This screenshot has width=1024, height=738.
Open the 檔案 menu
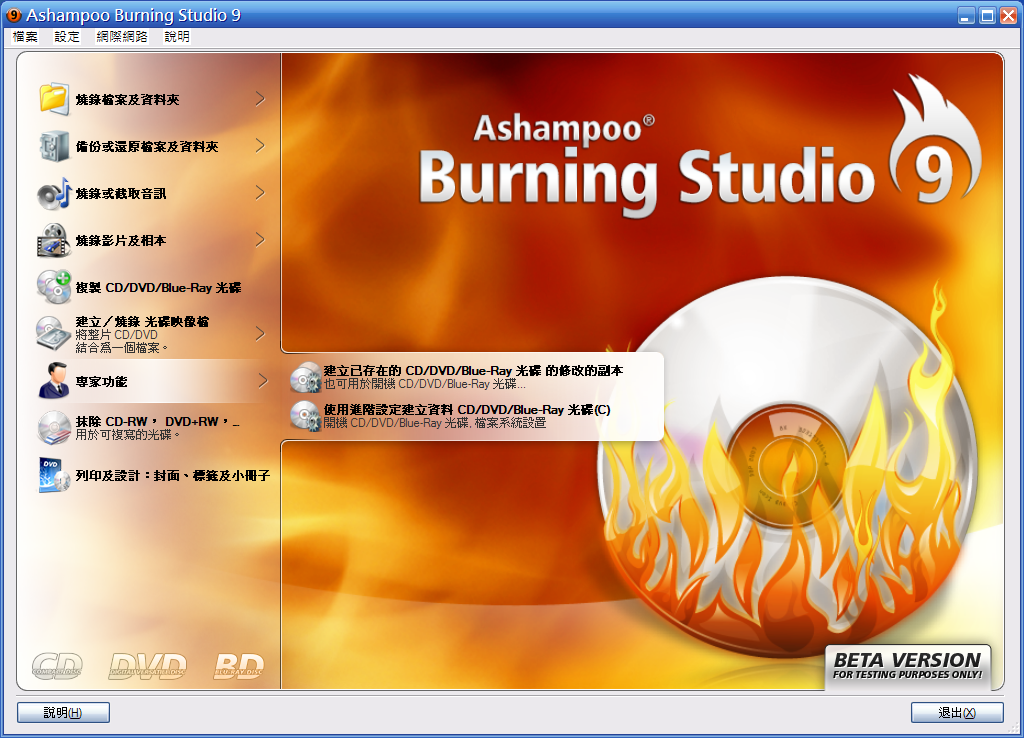(25, 37)
